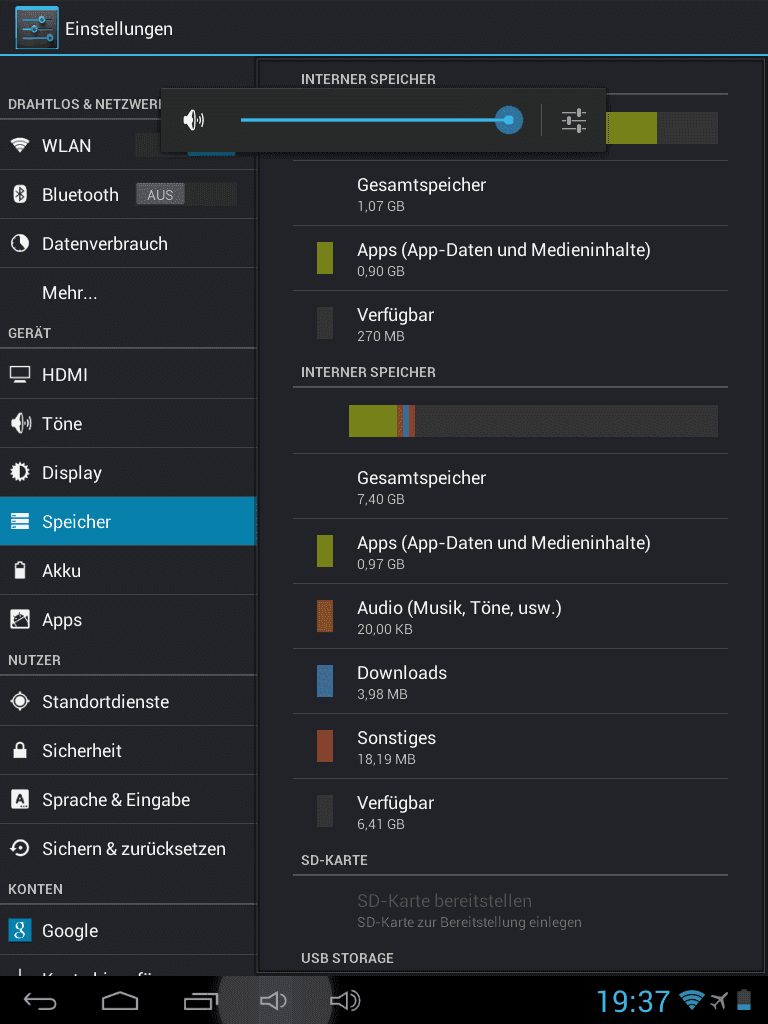
Task: Click the volume slider handle
Action: pyautogui.click(x=509, y=120)
